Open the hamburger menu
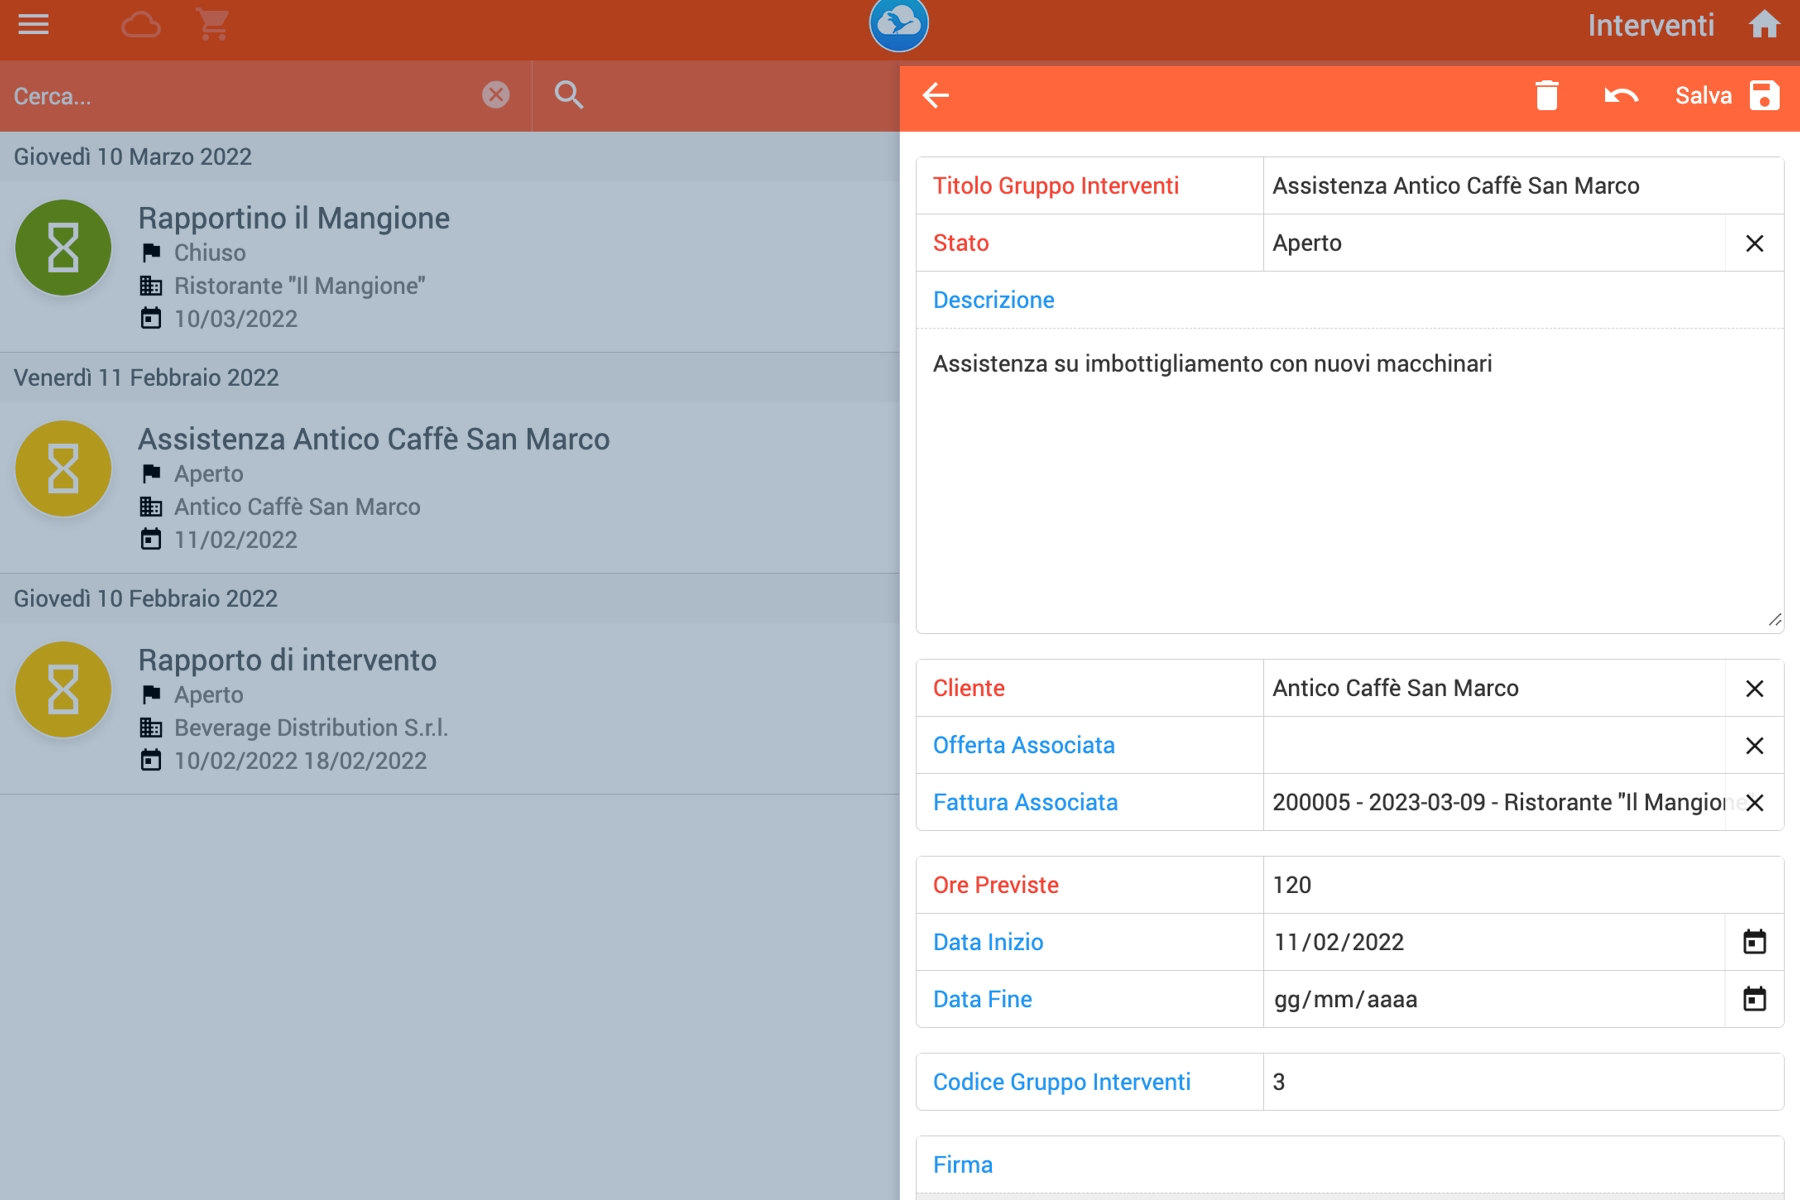This screenshot has width=1800, height=1200. [33, 24]
